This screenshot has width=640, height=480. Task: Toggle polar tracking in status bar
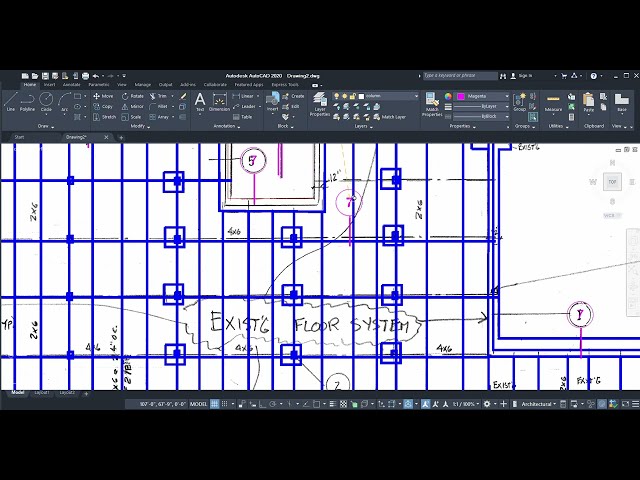(273, 404)
